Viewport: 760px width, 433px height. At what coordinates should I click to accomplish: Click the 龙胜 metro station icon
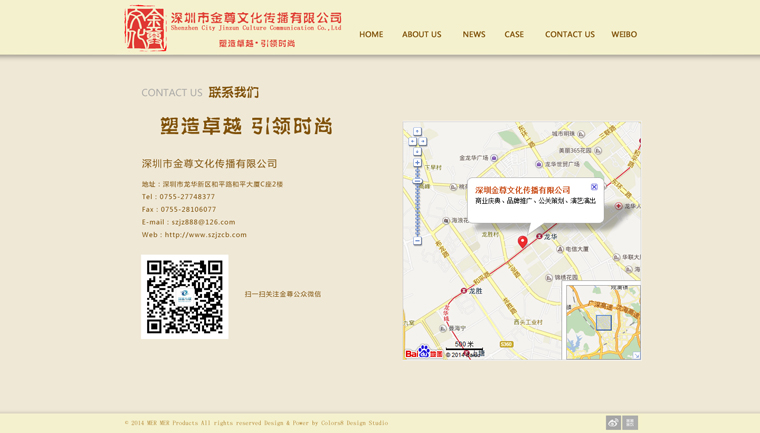[464, 291]
